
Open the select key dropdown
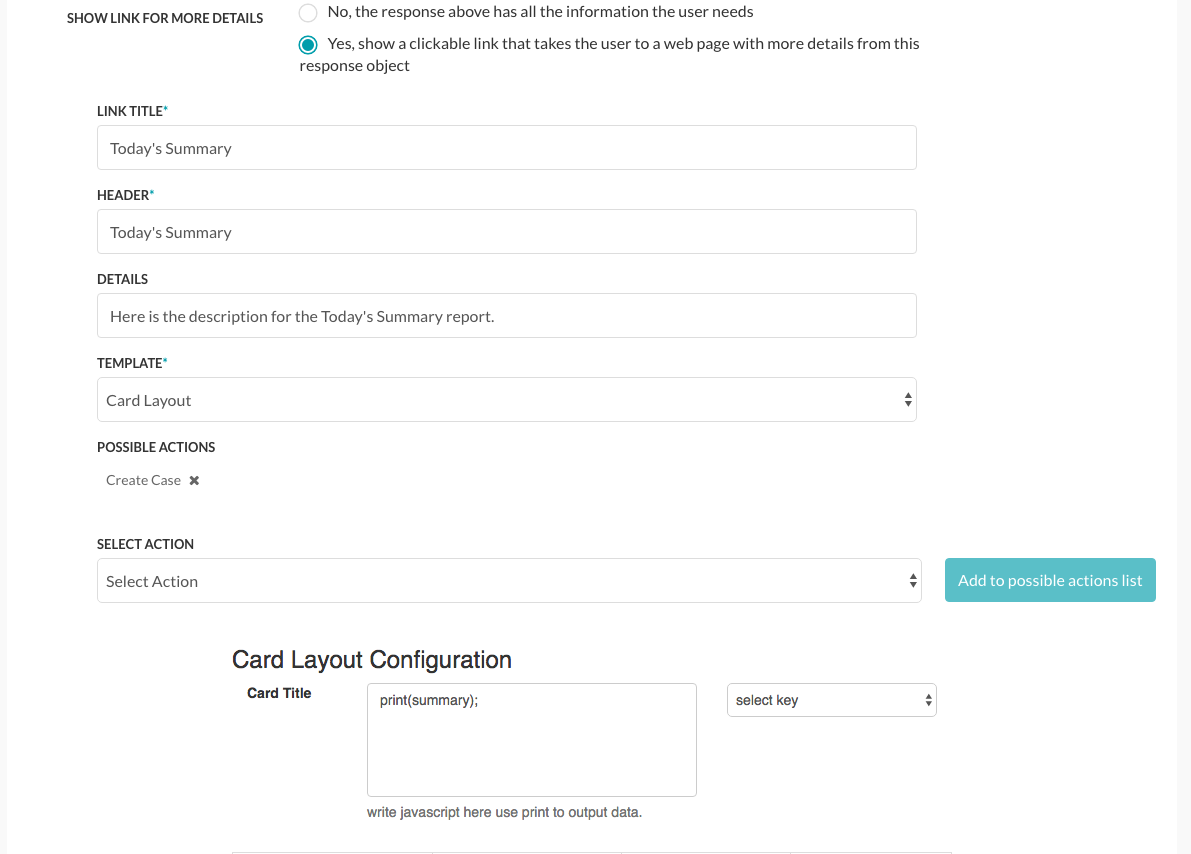pyautogui.click(x=832, y=700)
